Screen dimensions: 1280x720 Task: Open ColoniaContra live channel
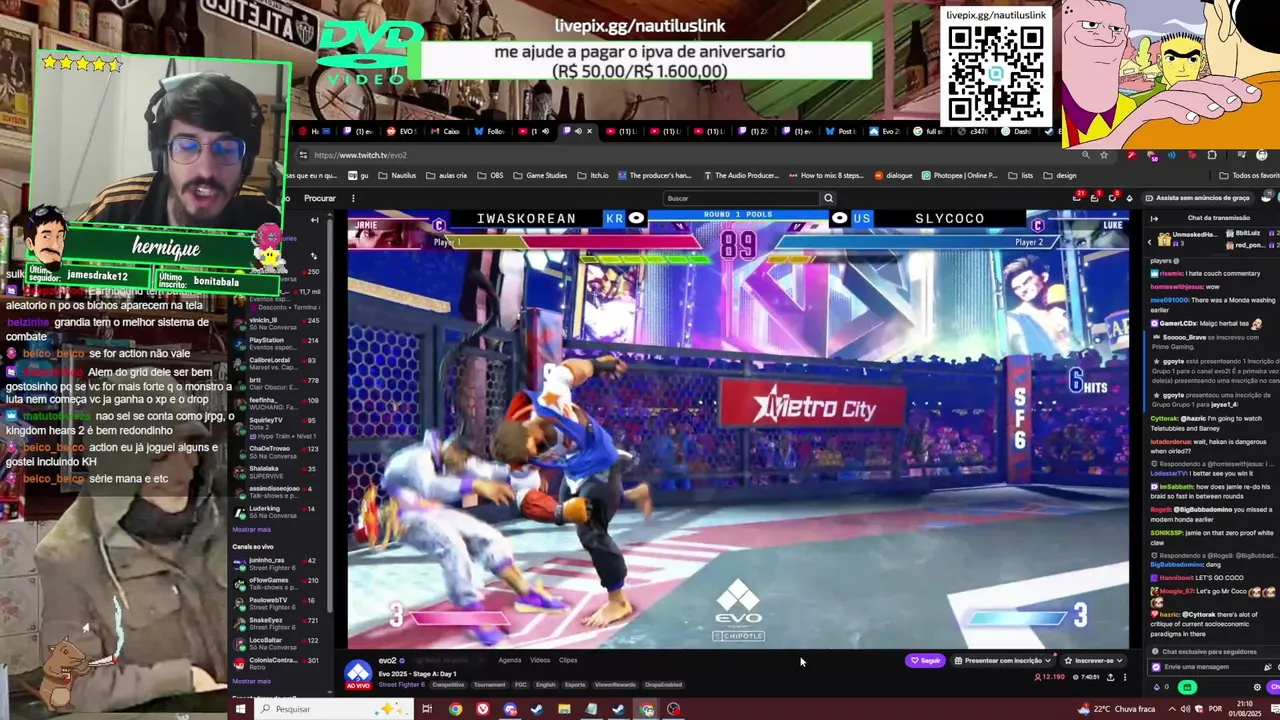(276, 663)
